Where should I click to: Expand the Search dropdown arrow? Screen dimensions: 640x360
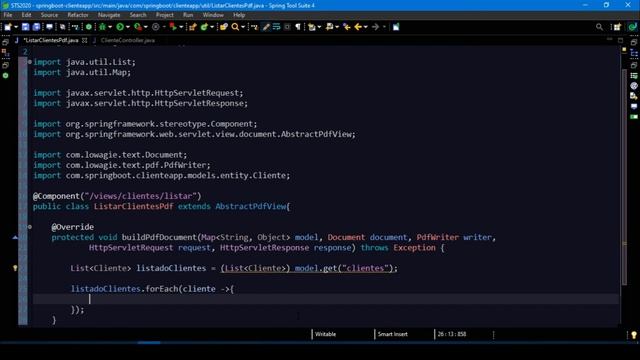[x=243, y=27]
